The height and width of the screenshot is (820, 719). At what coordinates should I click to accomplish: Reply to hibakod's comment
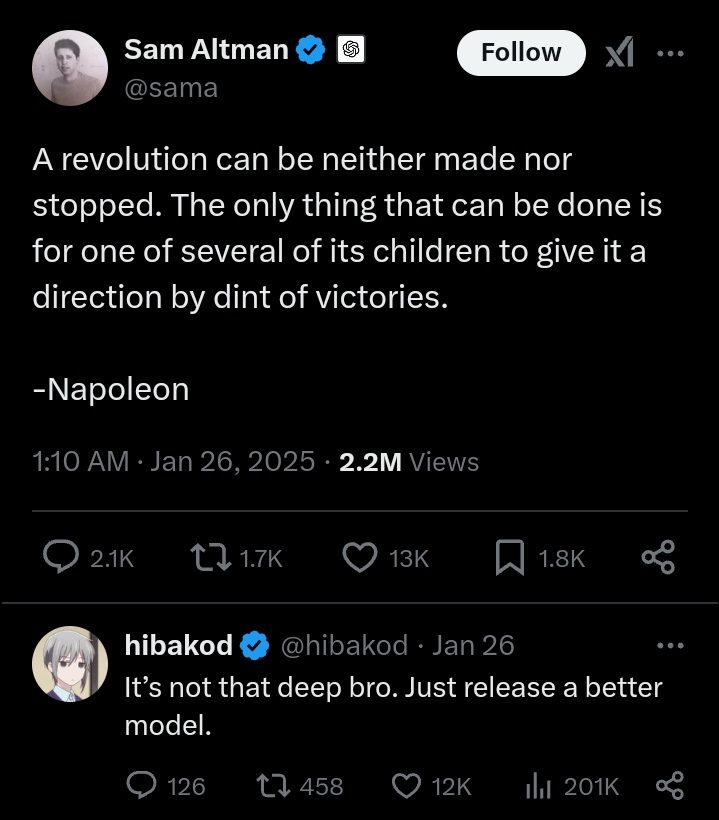141,787
